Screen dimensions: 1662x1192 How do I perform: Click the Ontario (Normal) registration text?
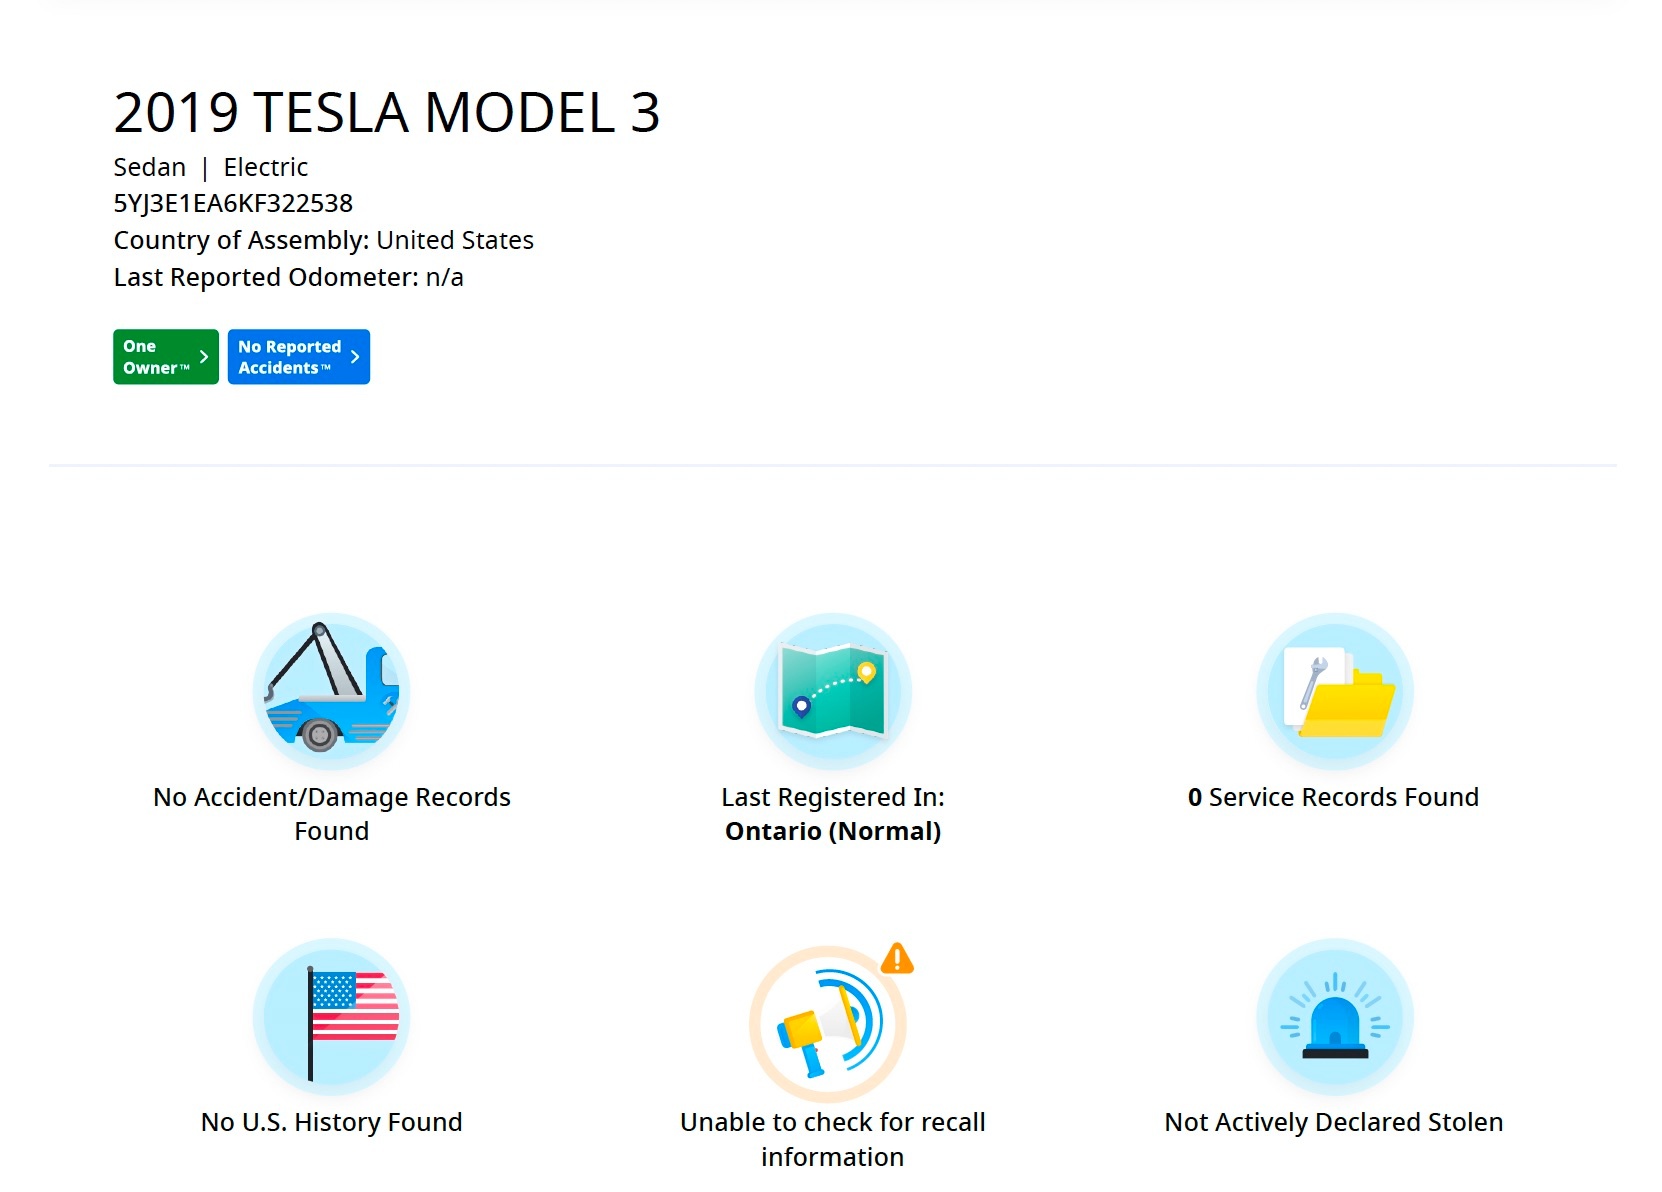coord(833,831)
